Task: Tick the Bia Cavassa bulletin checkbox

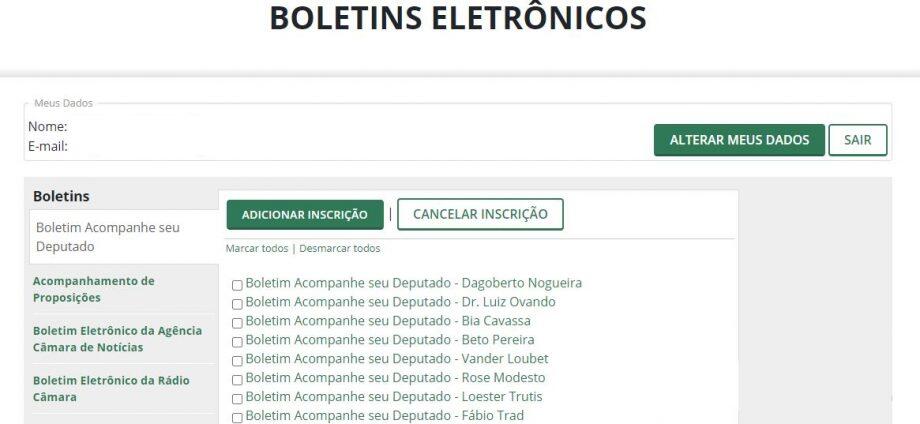Action: [237, 323]
